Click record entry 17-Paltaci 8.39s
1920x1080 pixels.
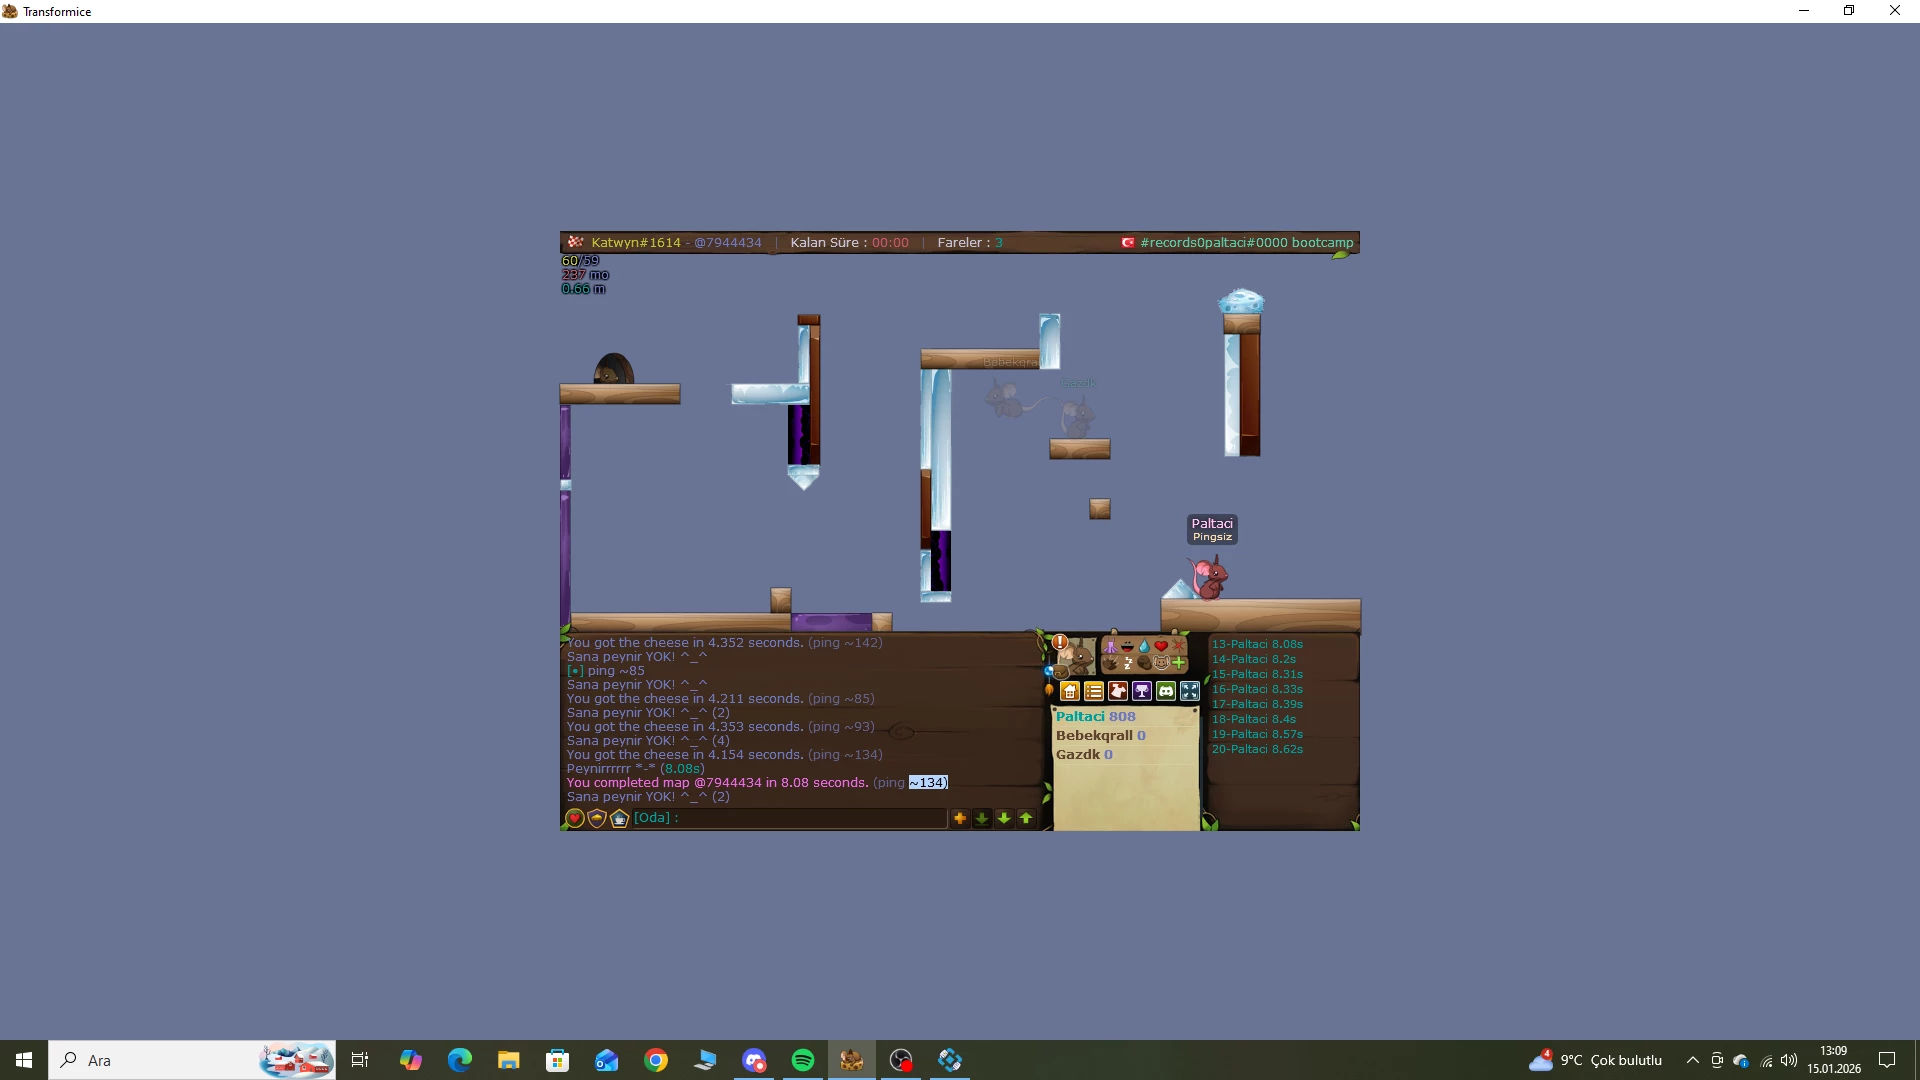1257,704
